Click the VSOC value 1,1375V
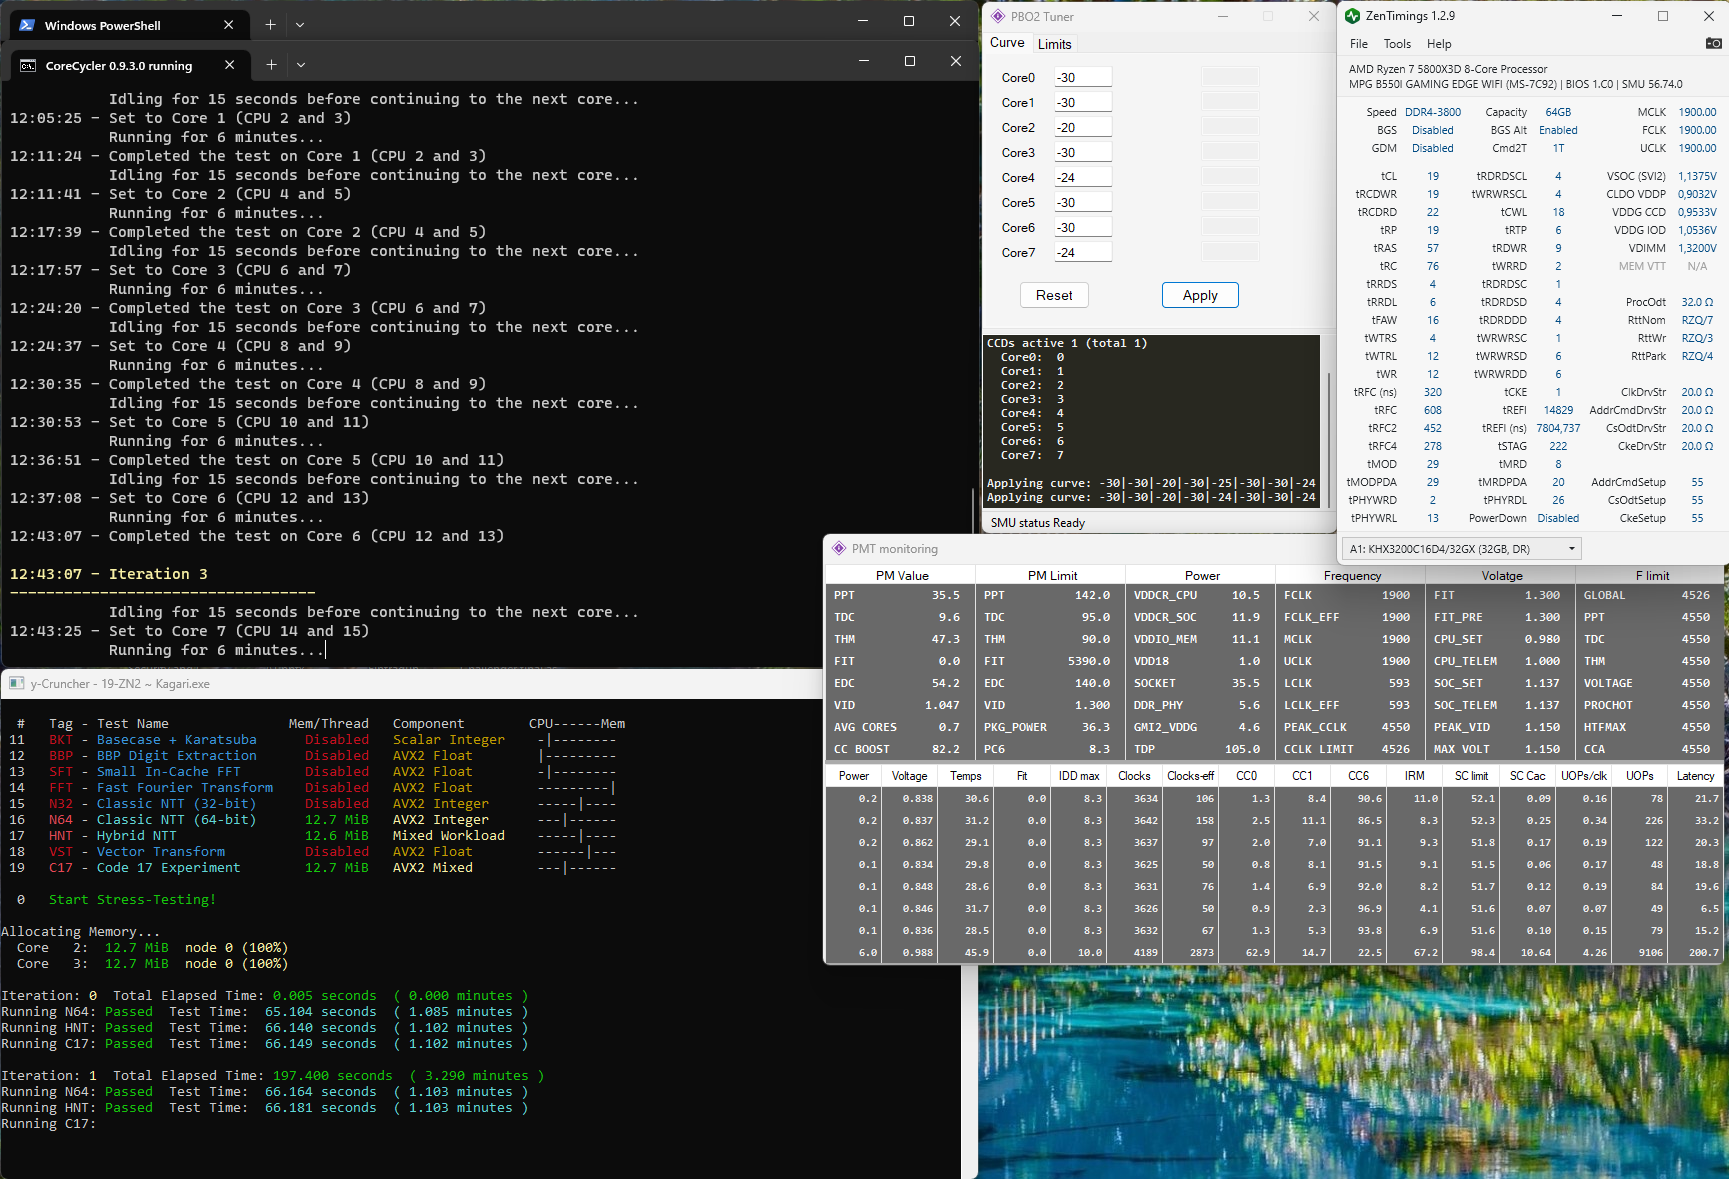This screenshot has width=1729, height=1179. click(x=1697, y=176)
